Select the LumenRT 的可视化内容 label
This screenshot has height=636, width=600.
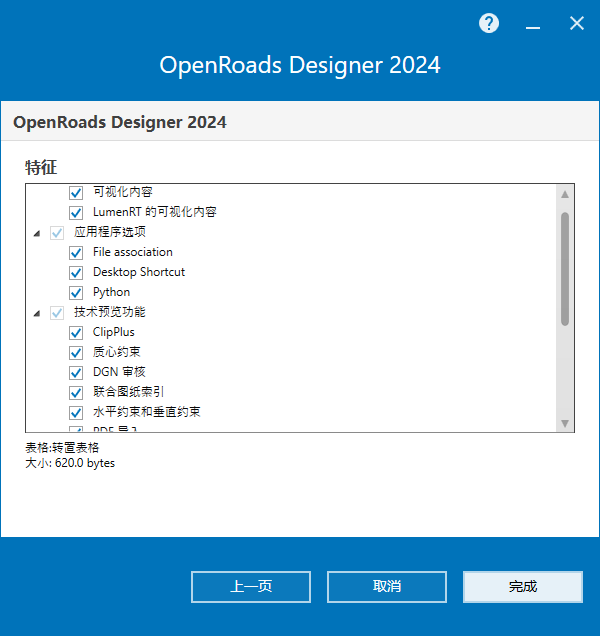click(155, 212)
